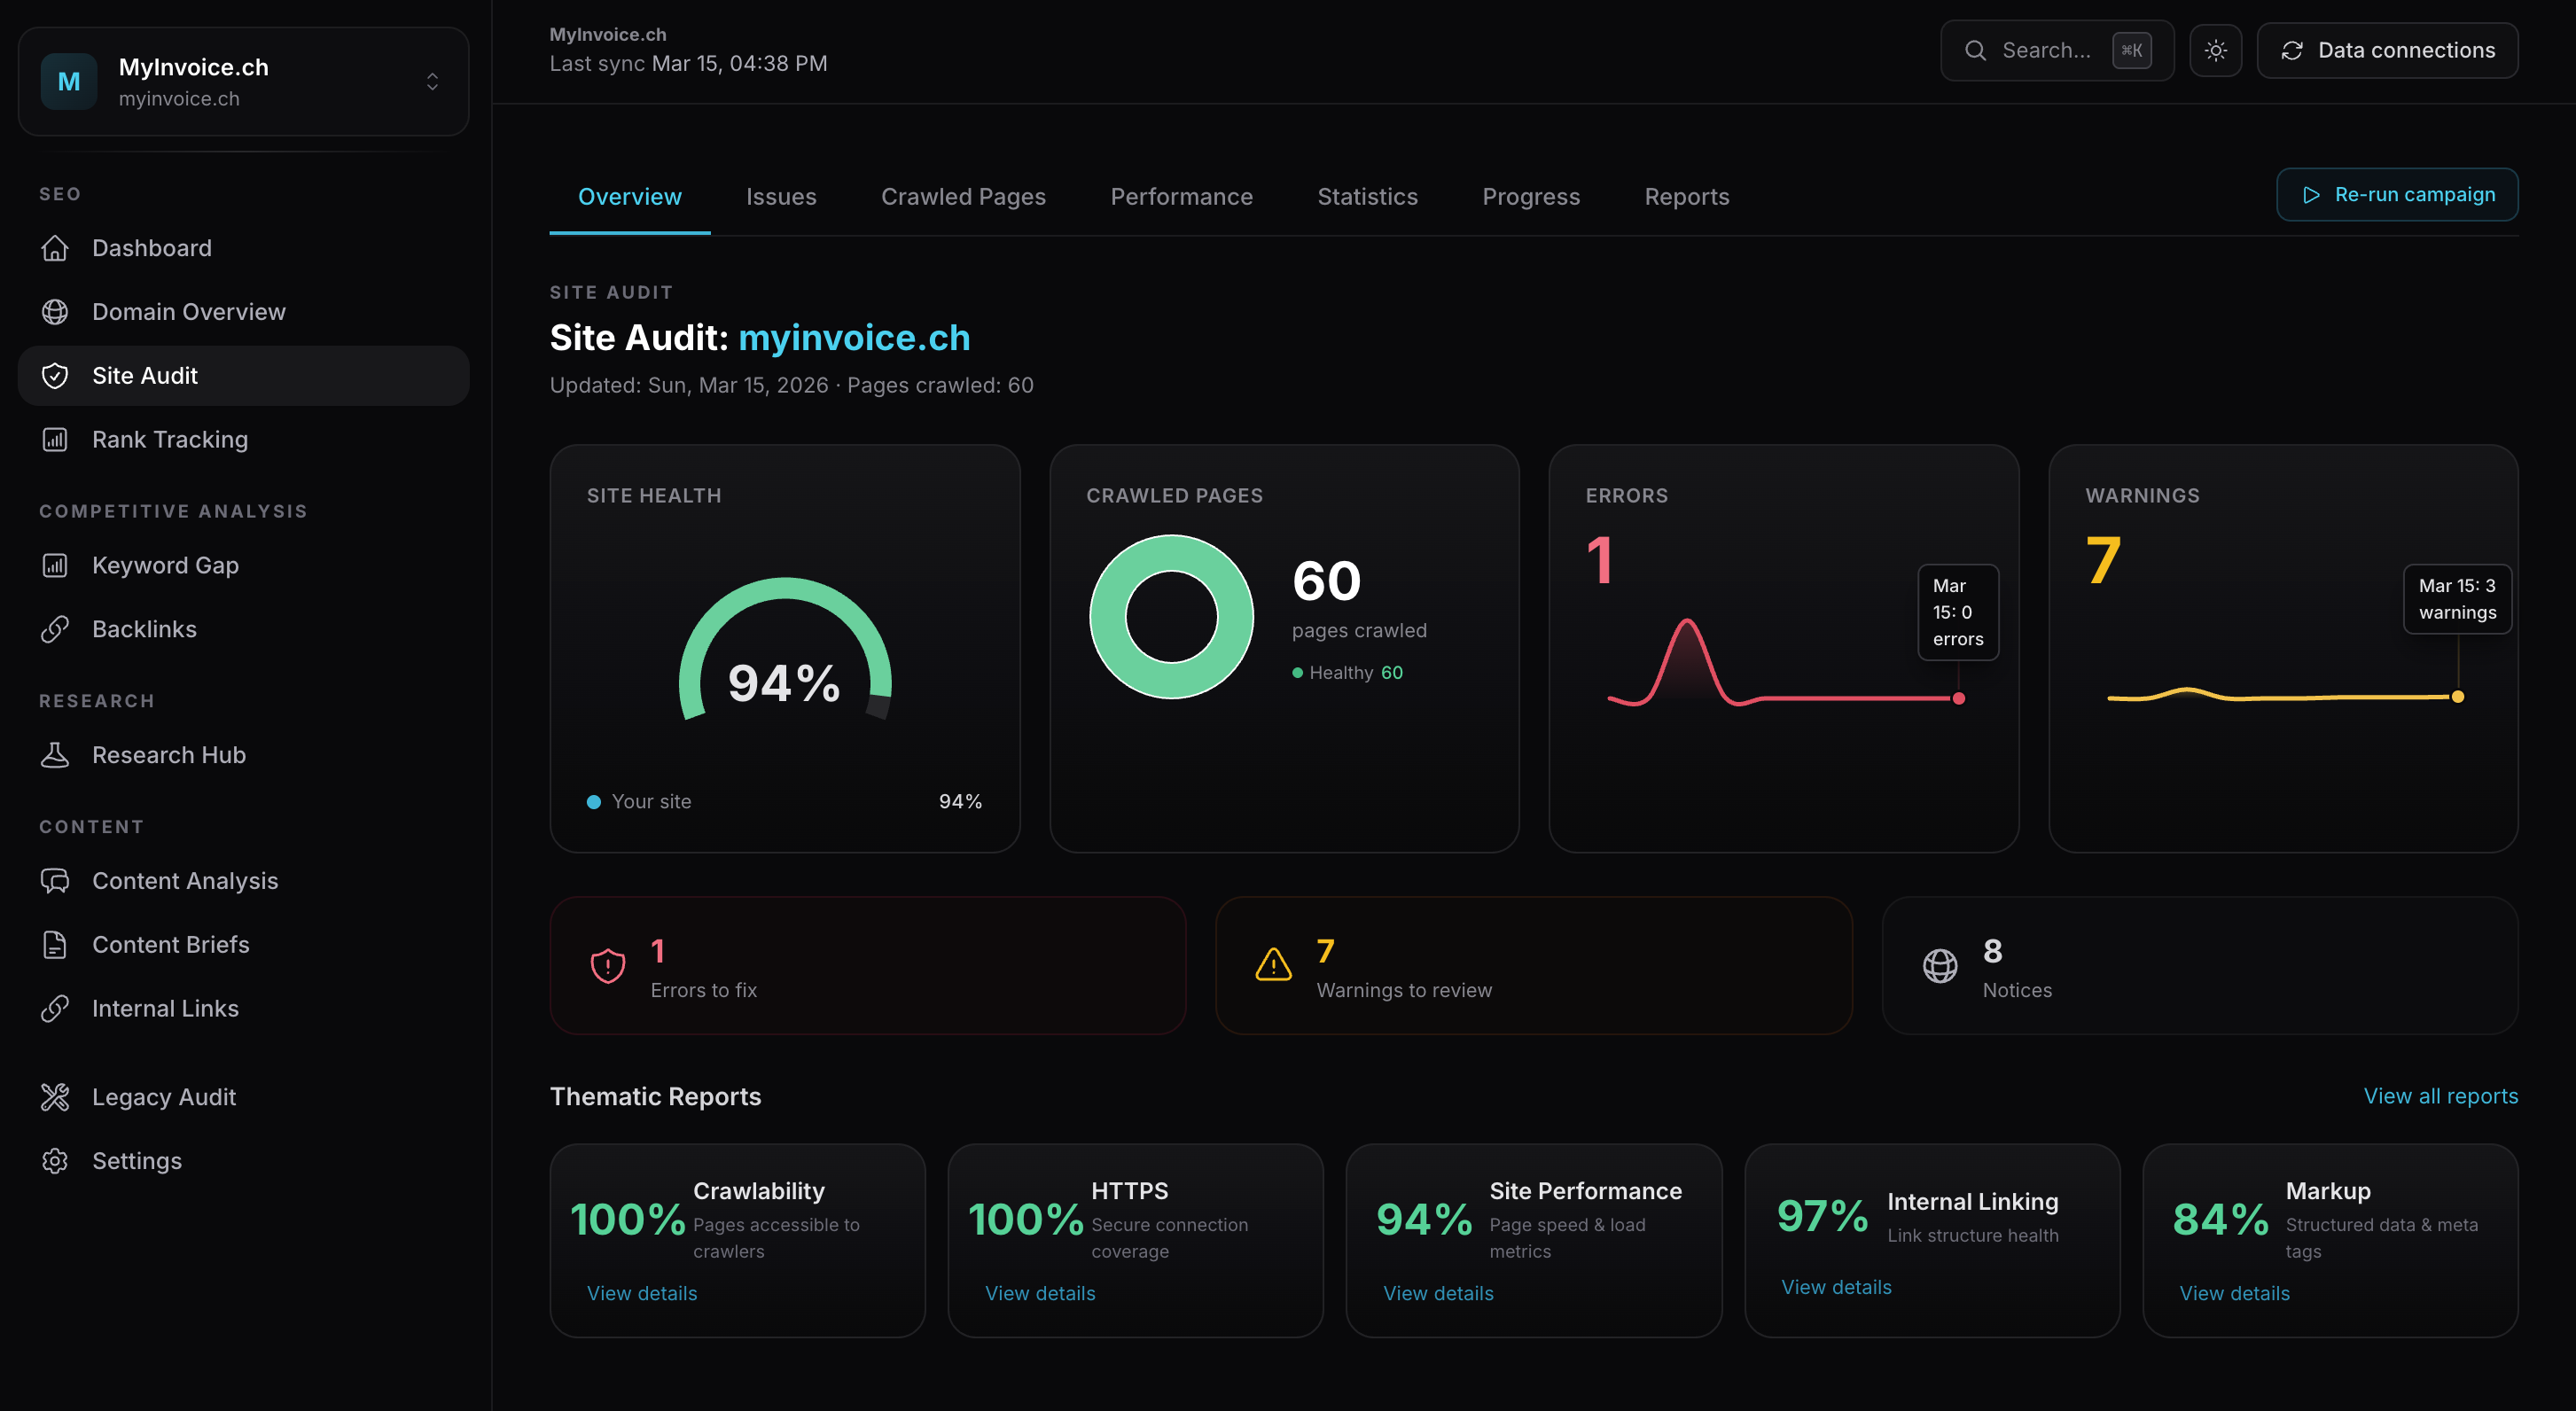The image size is (2576, 1411).
Task: Open Domain Overview globe icon
Action: coord(55,312)
